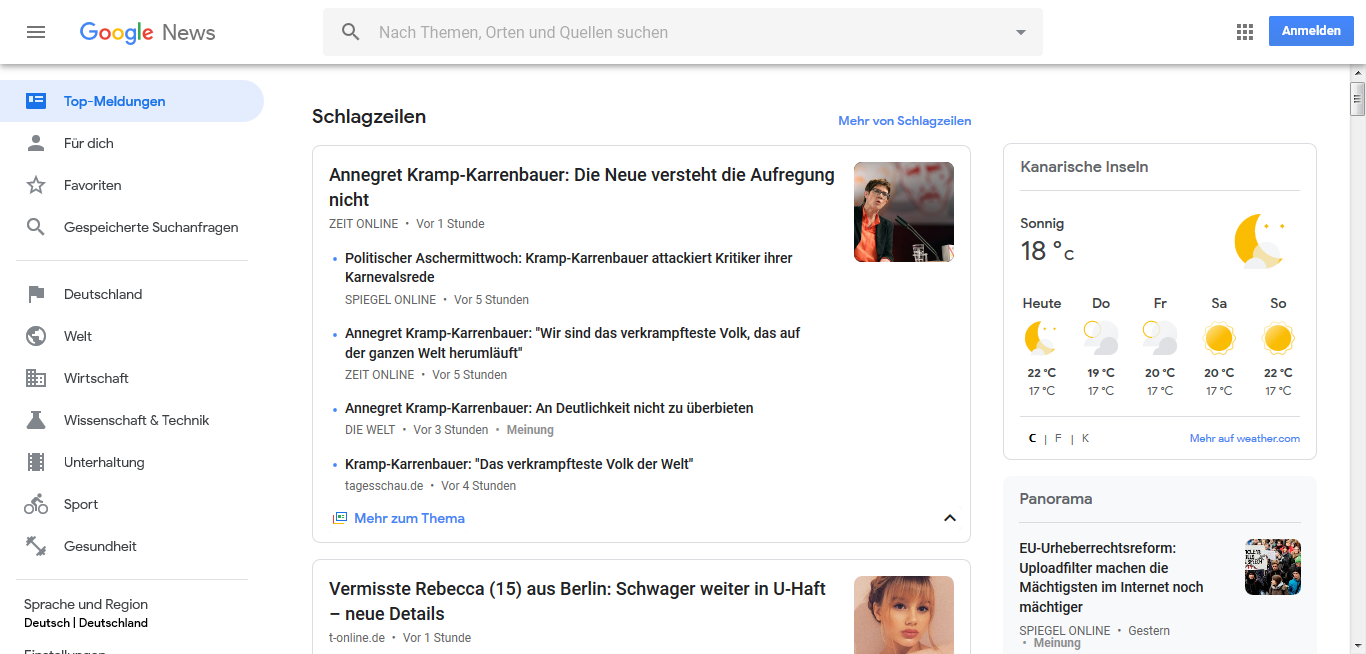Open the An Deutlichkeit nicht zu überbieten article

549,408
